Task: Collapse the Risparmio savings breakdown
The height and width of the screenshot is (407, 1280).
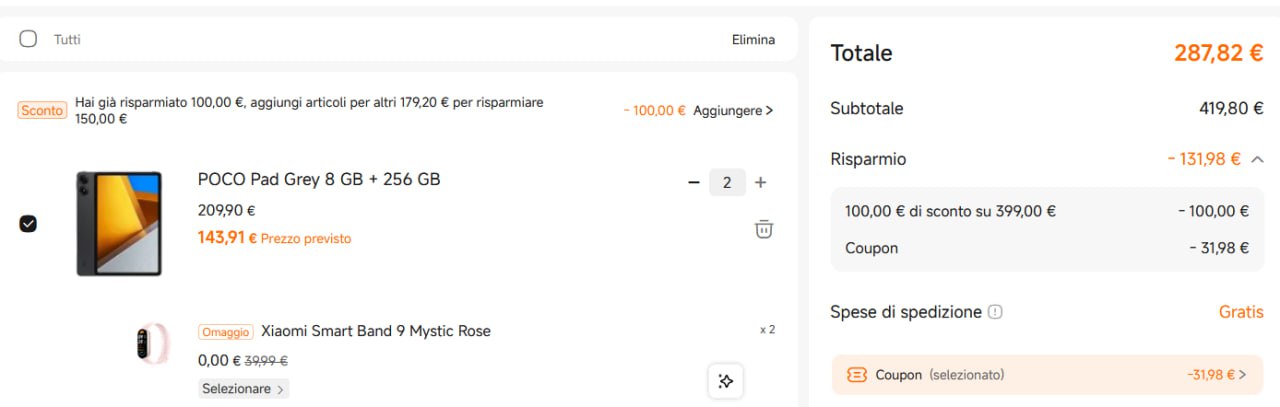Action: click(x=1257, y=159)
